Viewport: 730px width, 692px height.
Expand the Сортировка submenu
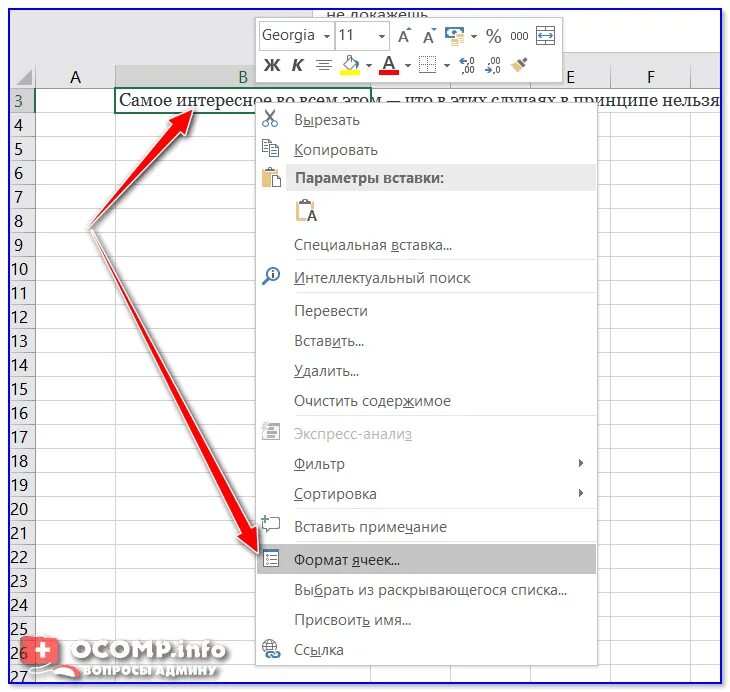click(x=426, y=494)
